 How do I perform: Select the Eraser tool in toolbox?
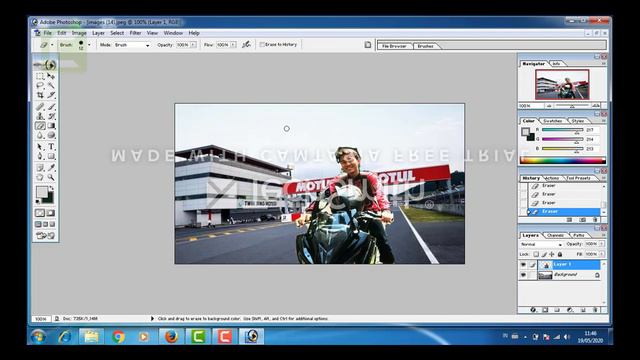(40, 126)
